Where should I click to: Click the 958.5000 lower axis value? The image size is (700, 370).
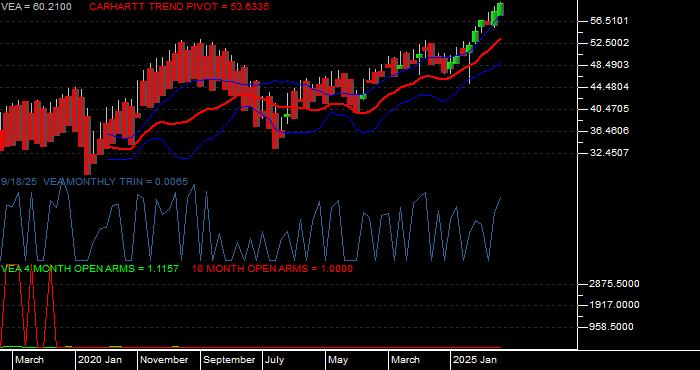click(x=612, y=327)
